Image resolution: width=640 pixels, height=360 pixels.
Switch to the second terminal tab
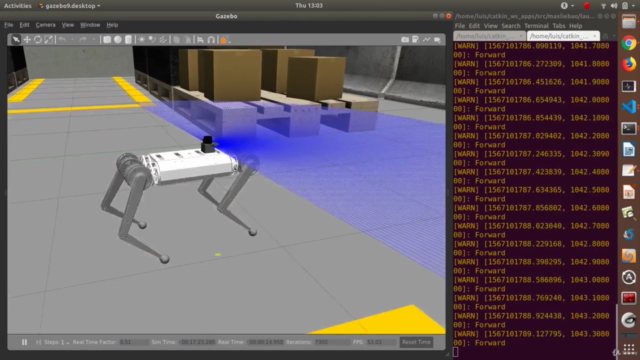point(563,36)
